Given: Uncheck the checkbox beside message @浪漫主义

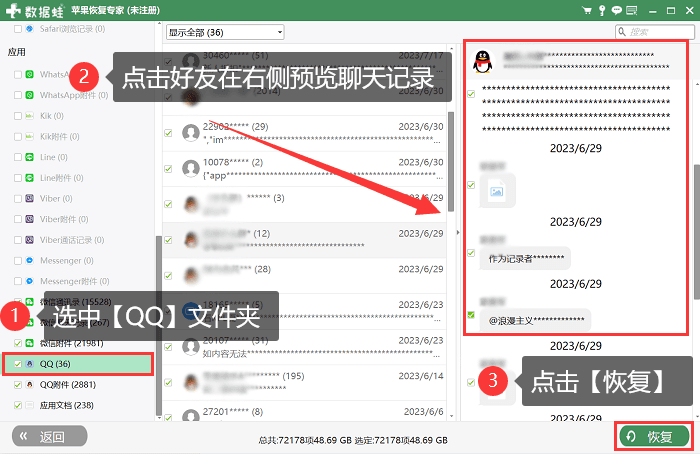Looking at the screenshot, I should pos(471,315).
